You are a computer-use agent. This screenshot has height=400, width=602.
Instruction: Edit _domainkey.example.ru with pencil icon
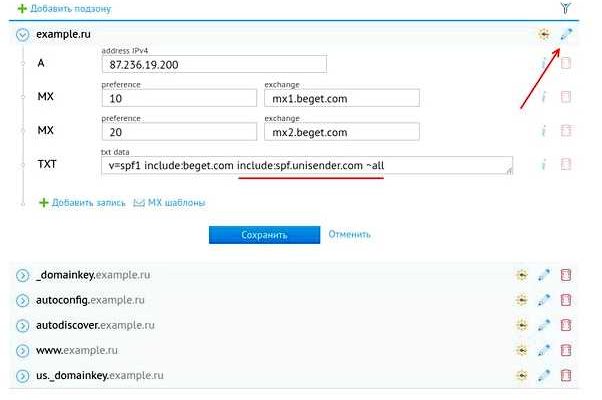pos(544,275)
